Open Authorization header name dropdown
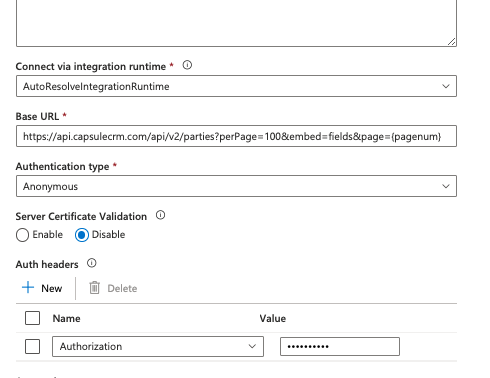 (158, 346)
